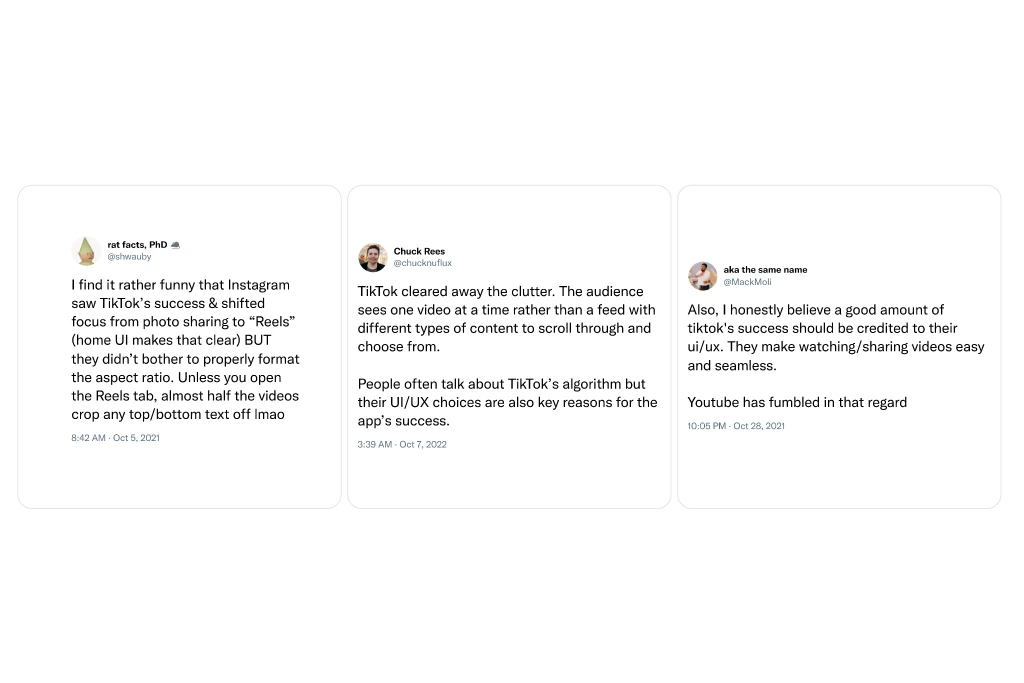Click the rat facts, PhD profile avatar
The width and height of the screenshot is (1024, 683).
pyautogui.click(x=86, y=250)
